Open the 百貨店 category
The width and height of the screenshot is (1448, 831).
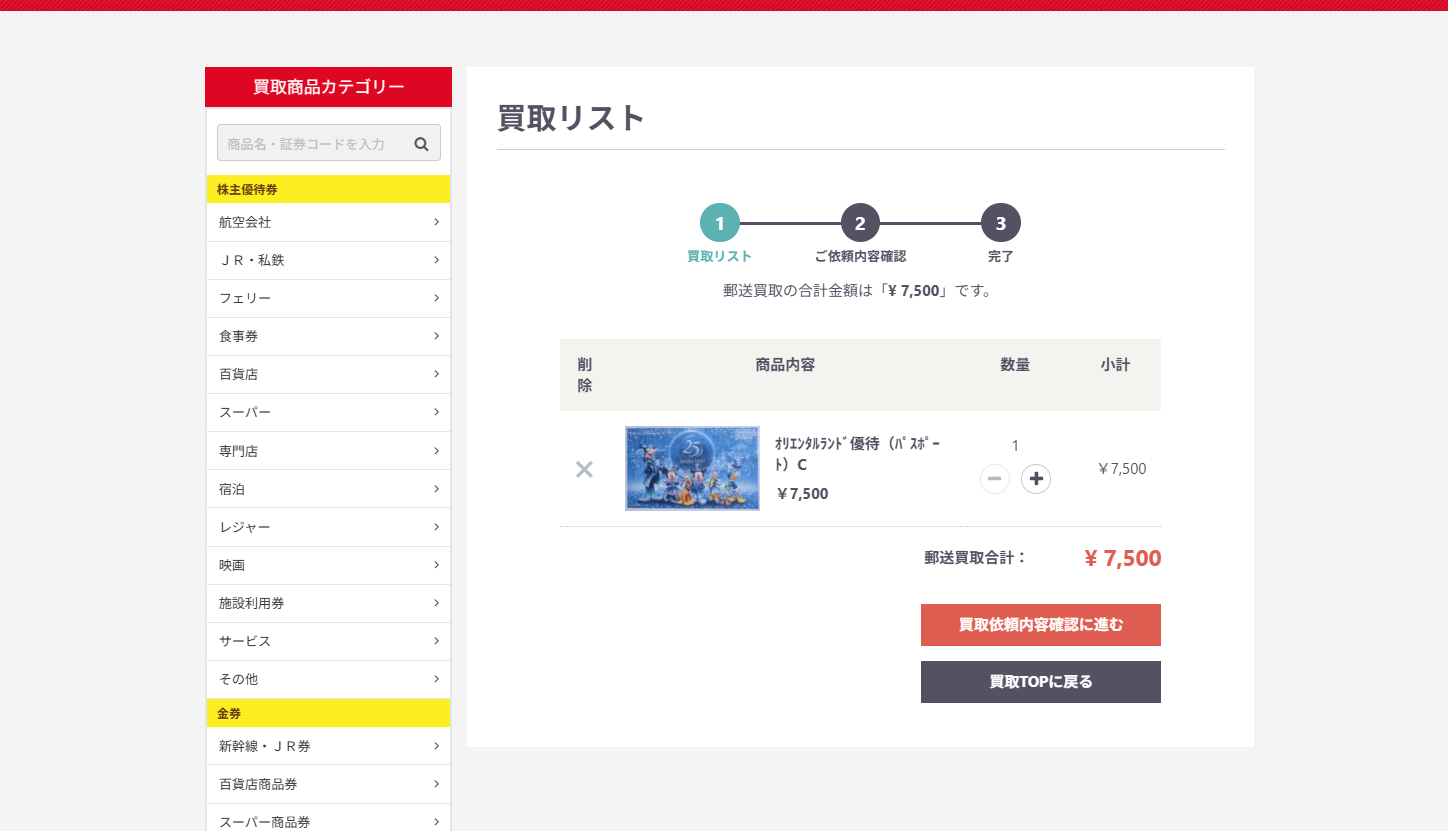click(329, 374)
